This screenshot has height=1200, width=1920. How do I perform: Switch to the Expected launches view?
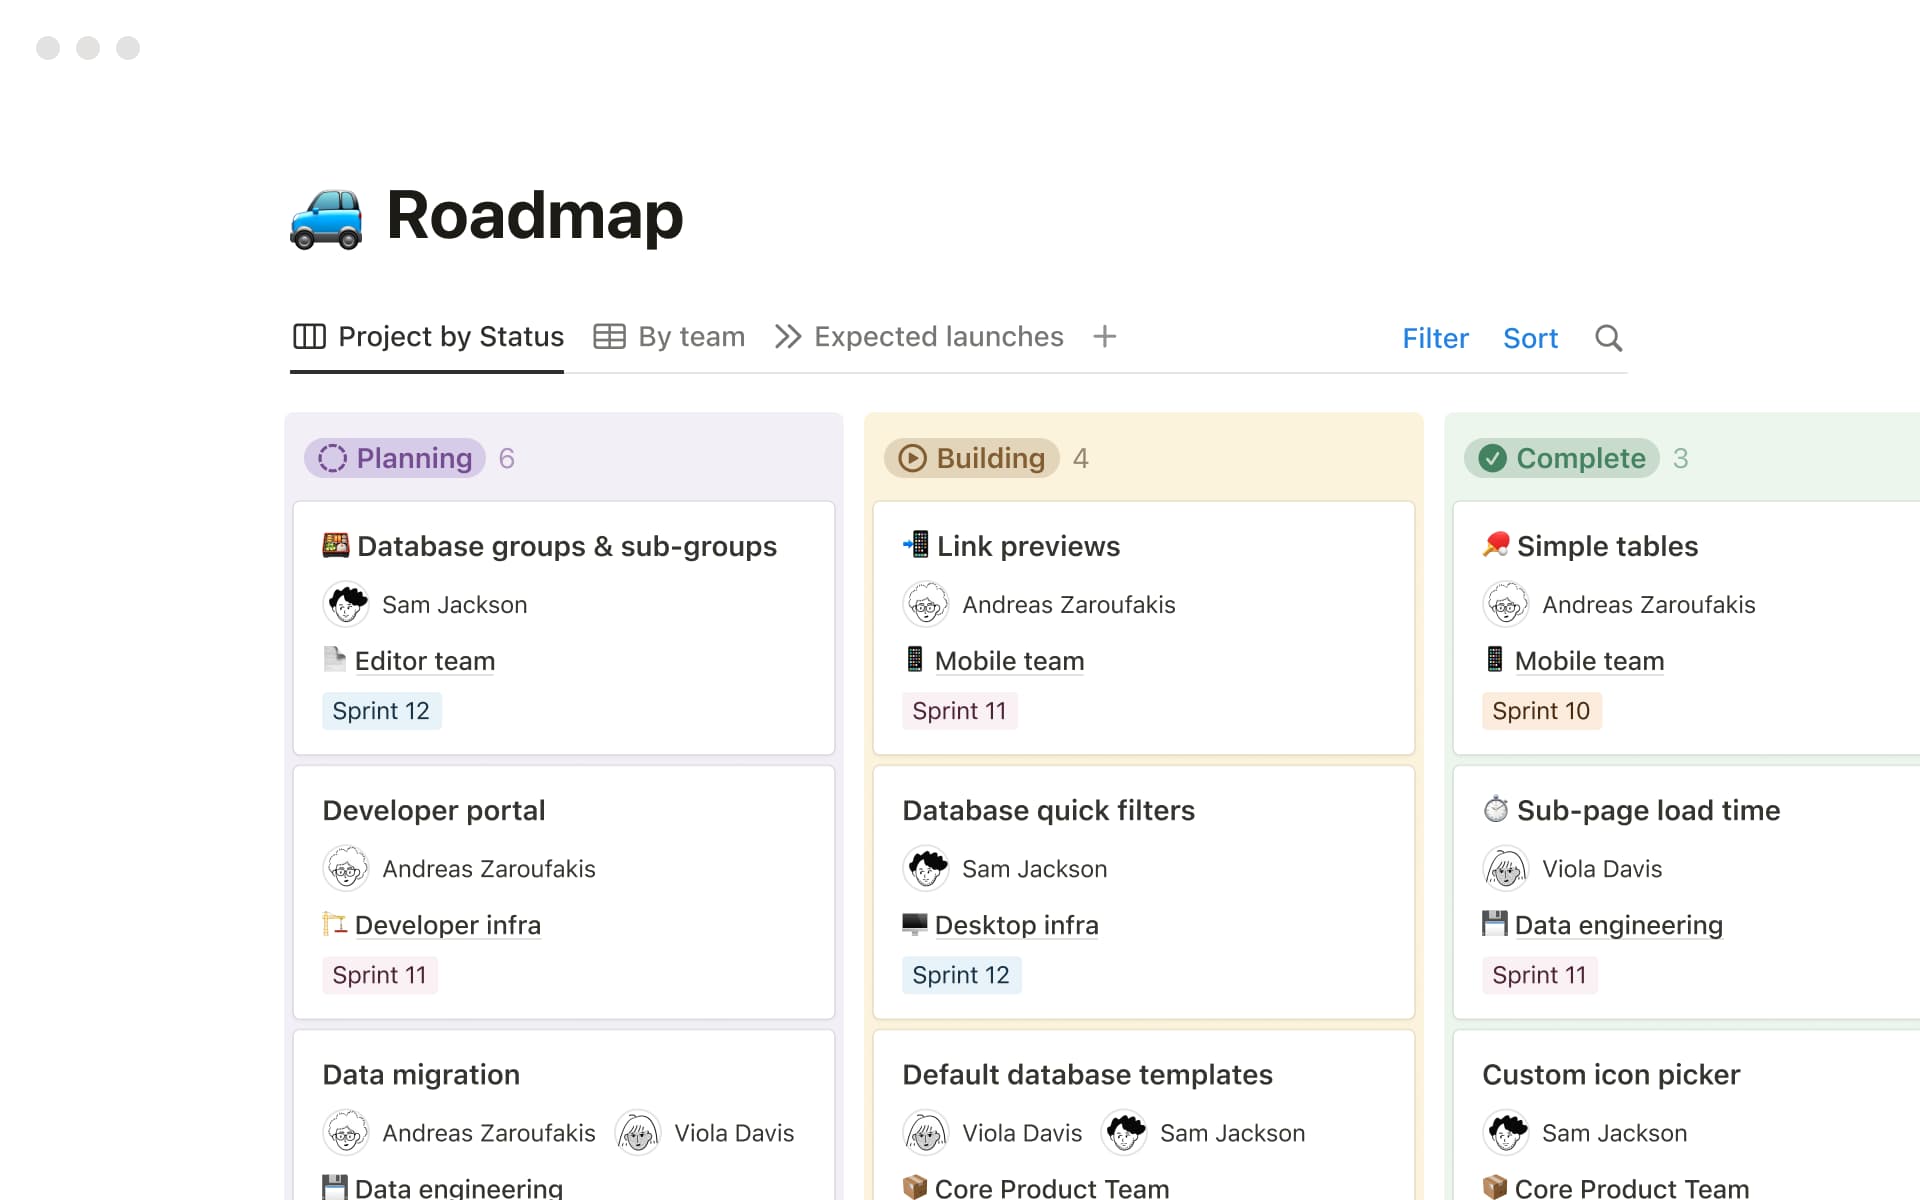pos(938,337)
